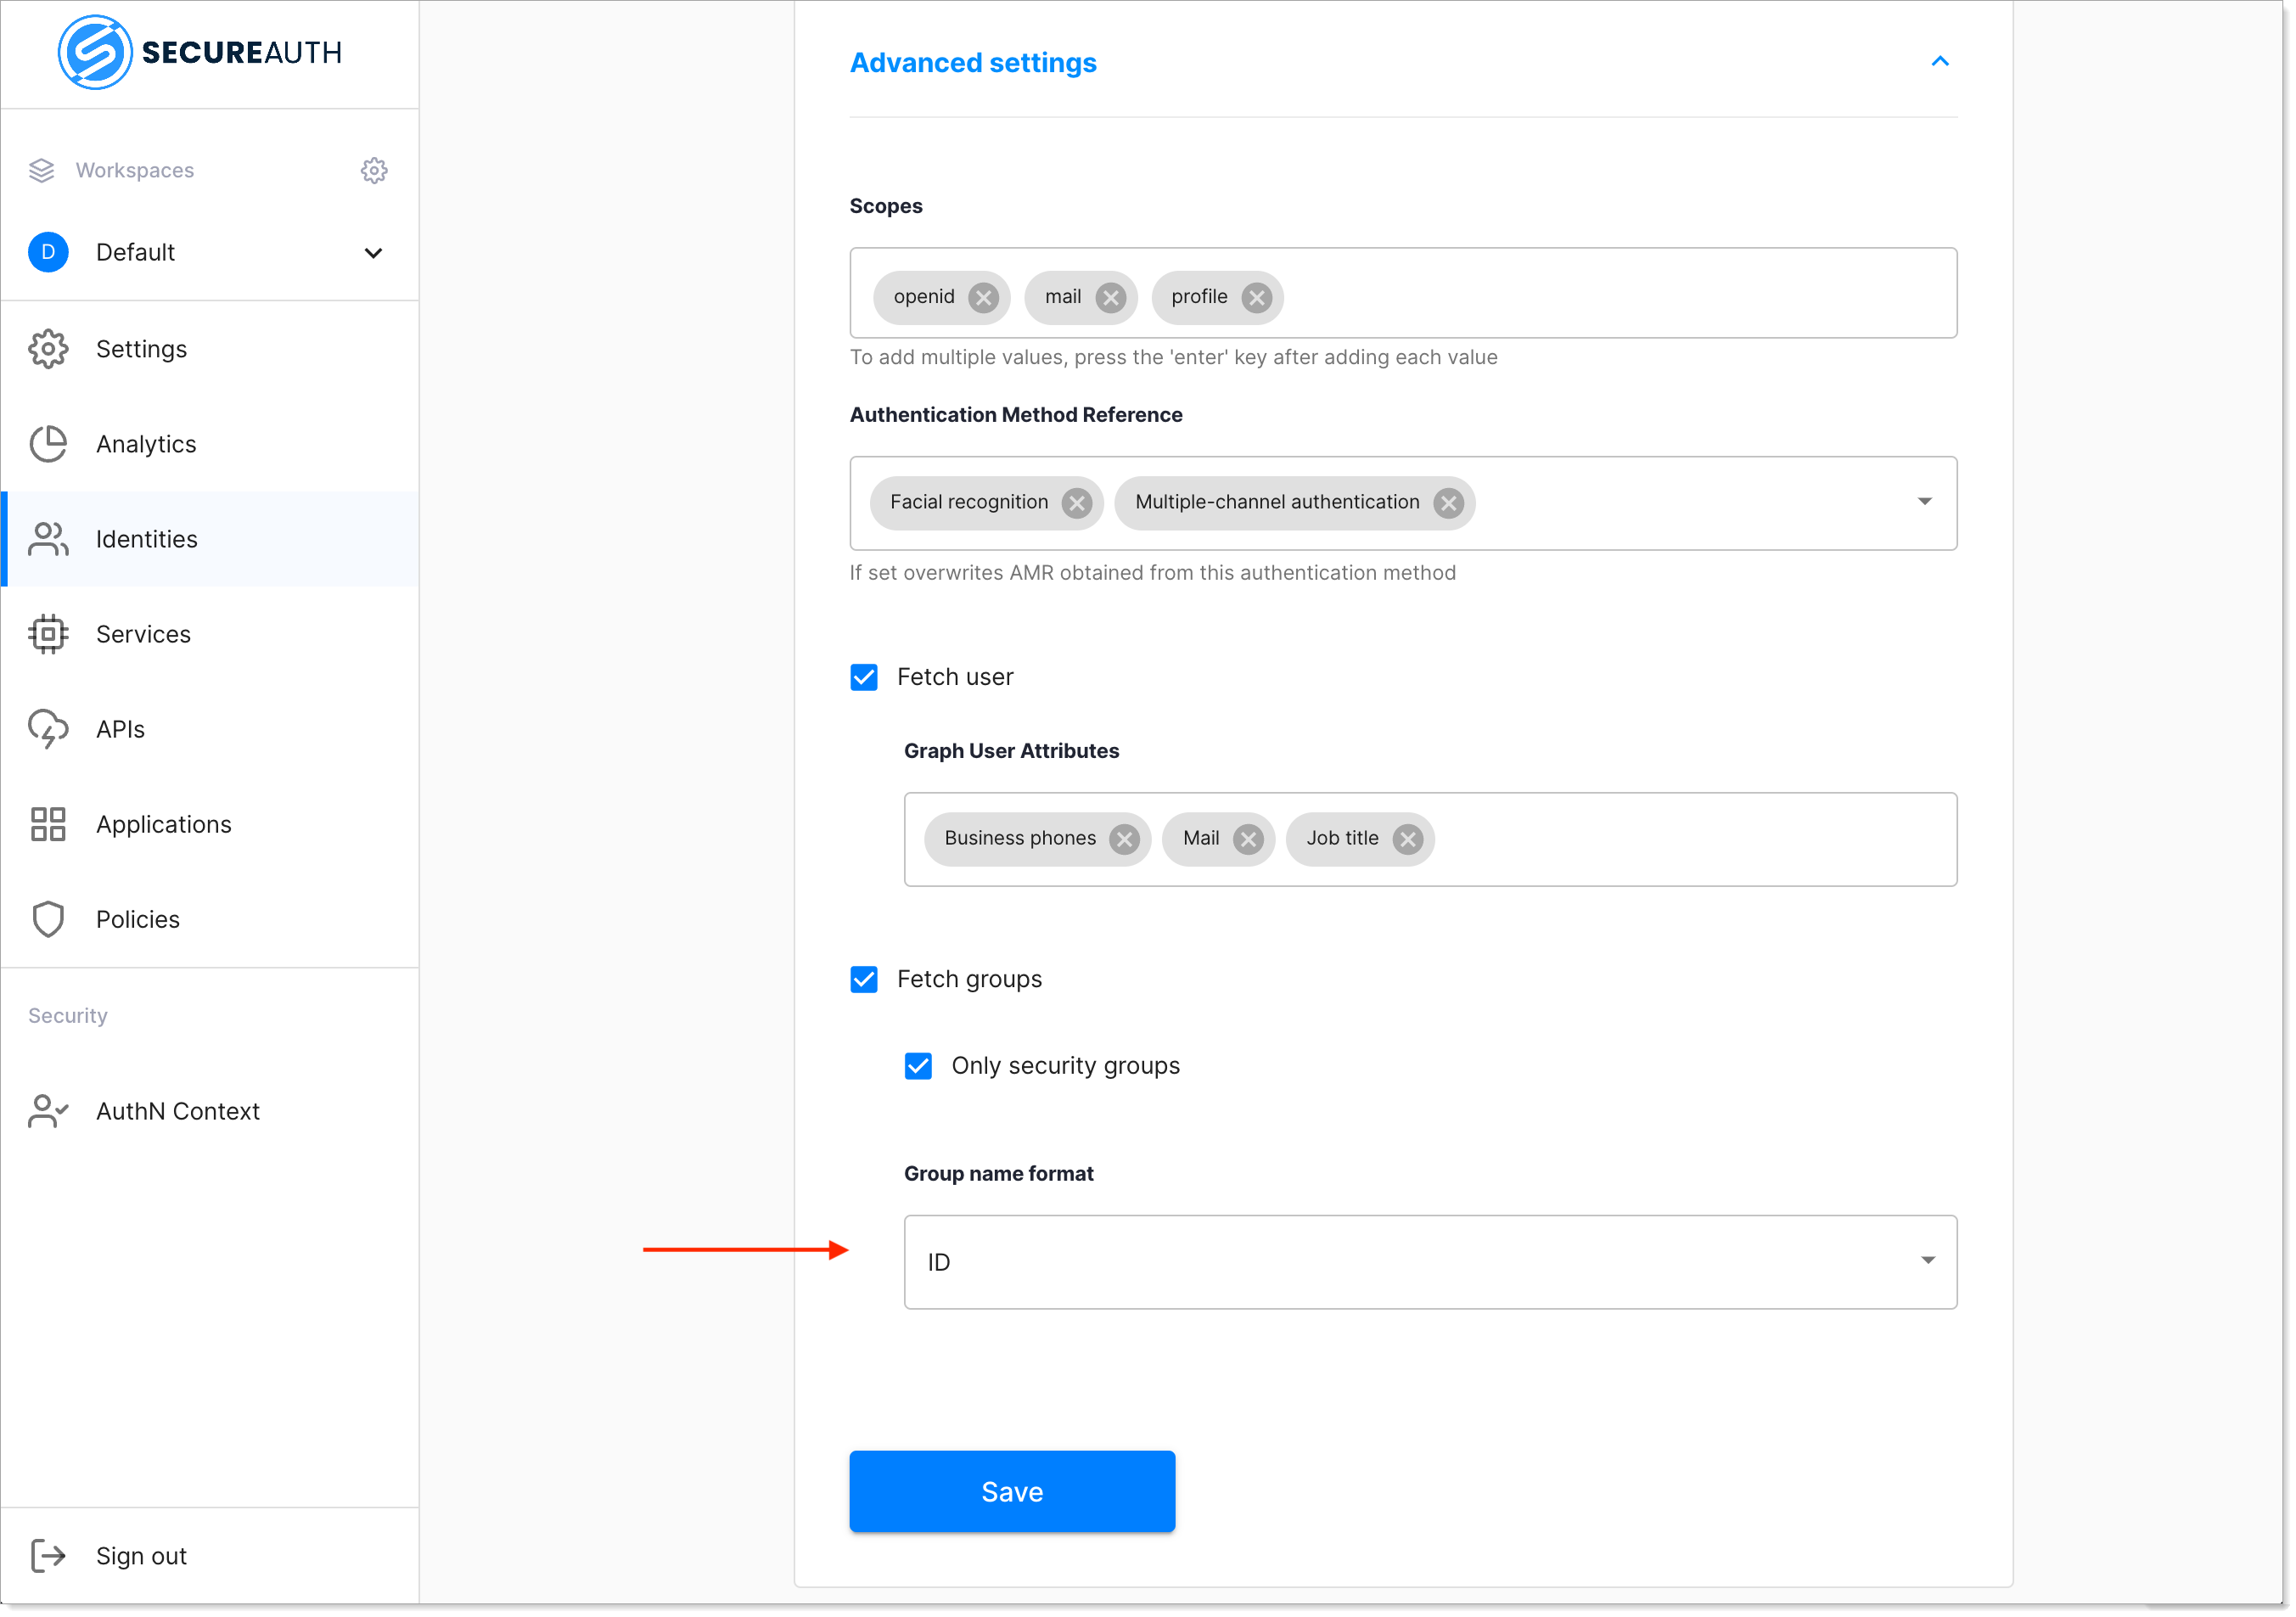
Task: Click the Analytics icon in sidebar
Action: (49, 443)
